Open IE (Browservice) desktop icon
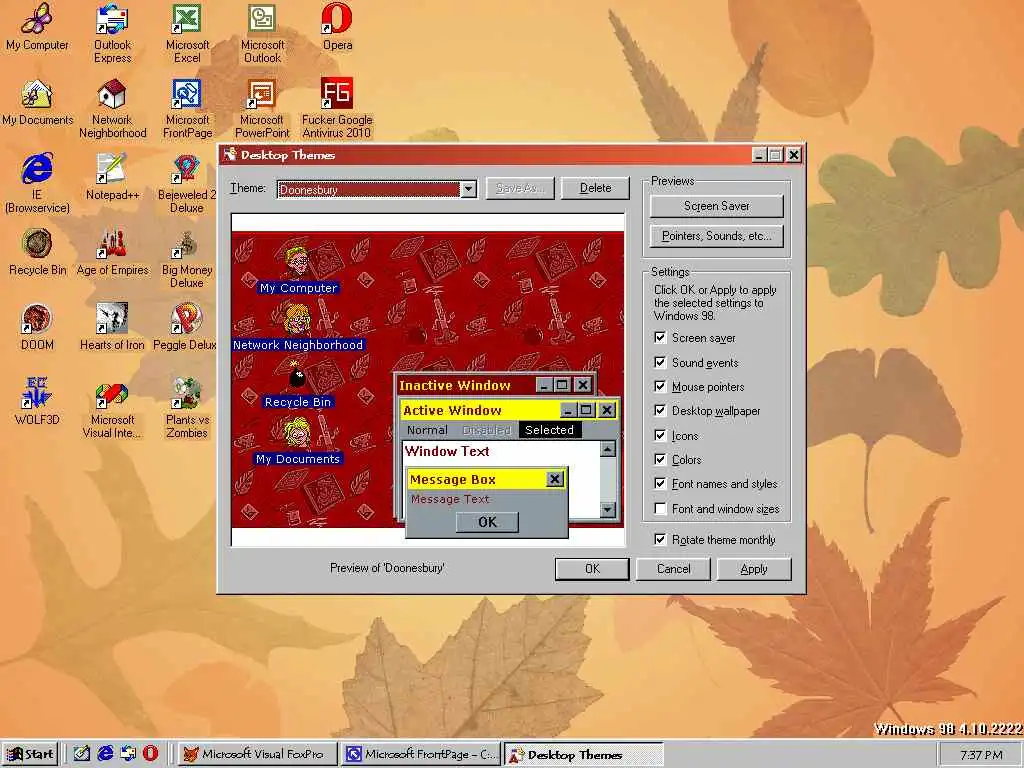Screen dimensions: 1024x768 37,184
